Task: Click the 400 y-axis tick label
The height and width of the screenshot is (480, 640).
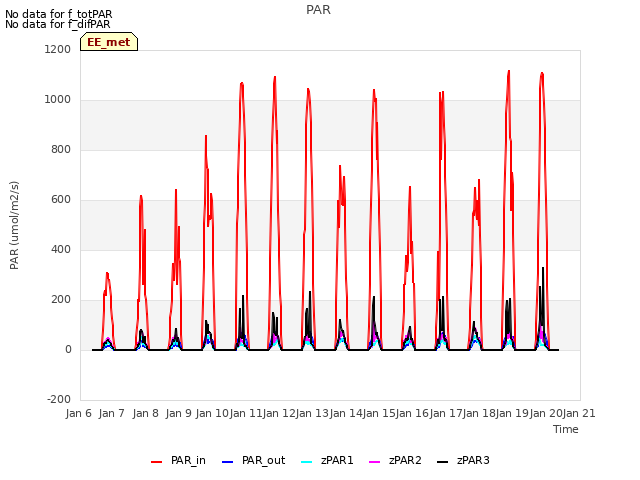Action: tap(61, 249)
